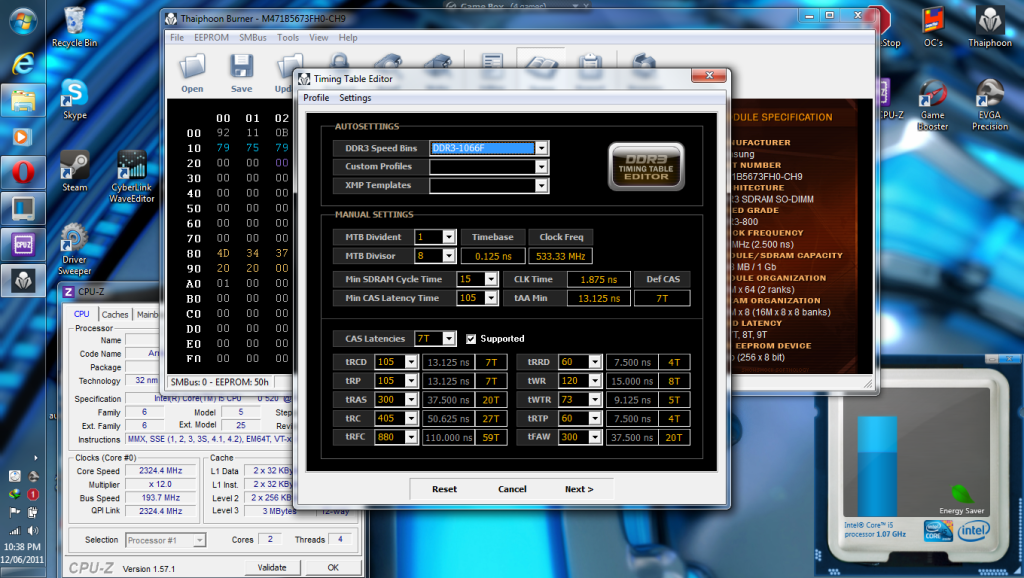
Task: Open the tRFC value dropdown
Action: (x=411, y=437)
